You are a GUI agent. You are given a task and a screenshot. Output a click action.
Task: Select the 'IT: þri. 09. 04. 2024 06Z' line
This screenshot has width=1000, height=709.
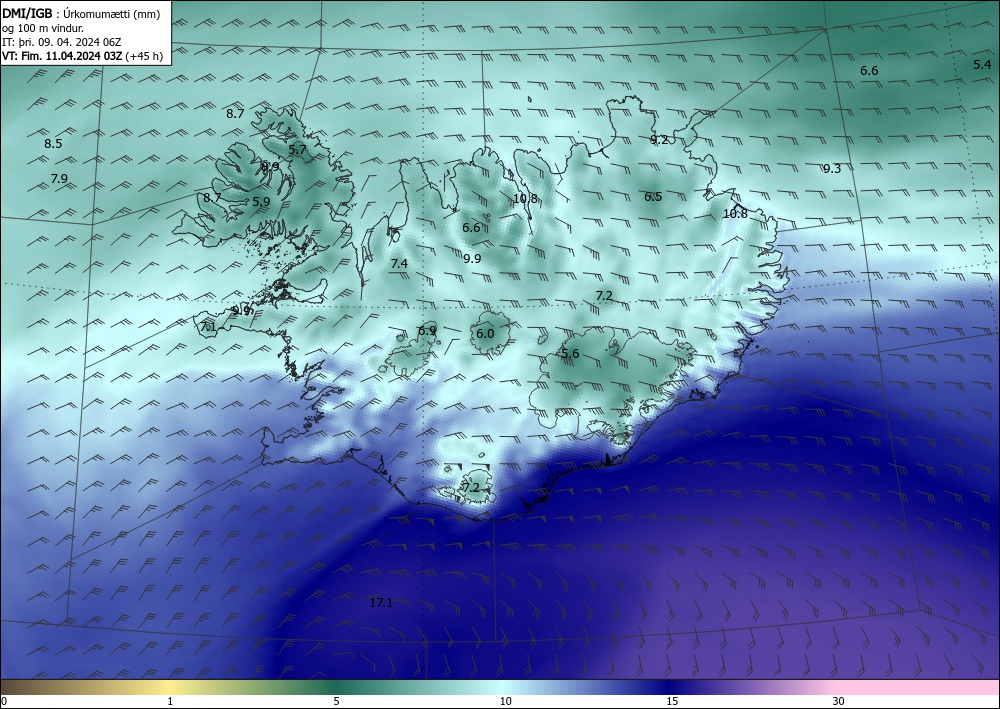click(62, 42)
